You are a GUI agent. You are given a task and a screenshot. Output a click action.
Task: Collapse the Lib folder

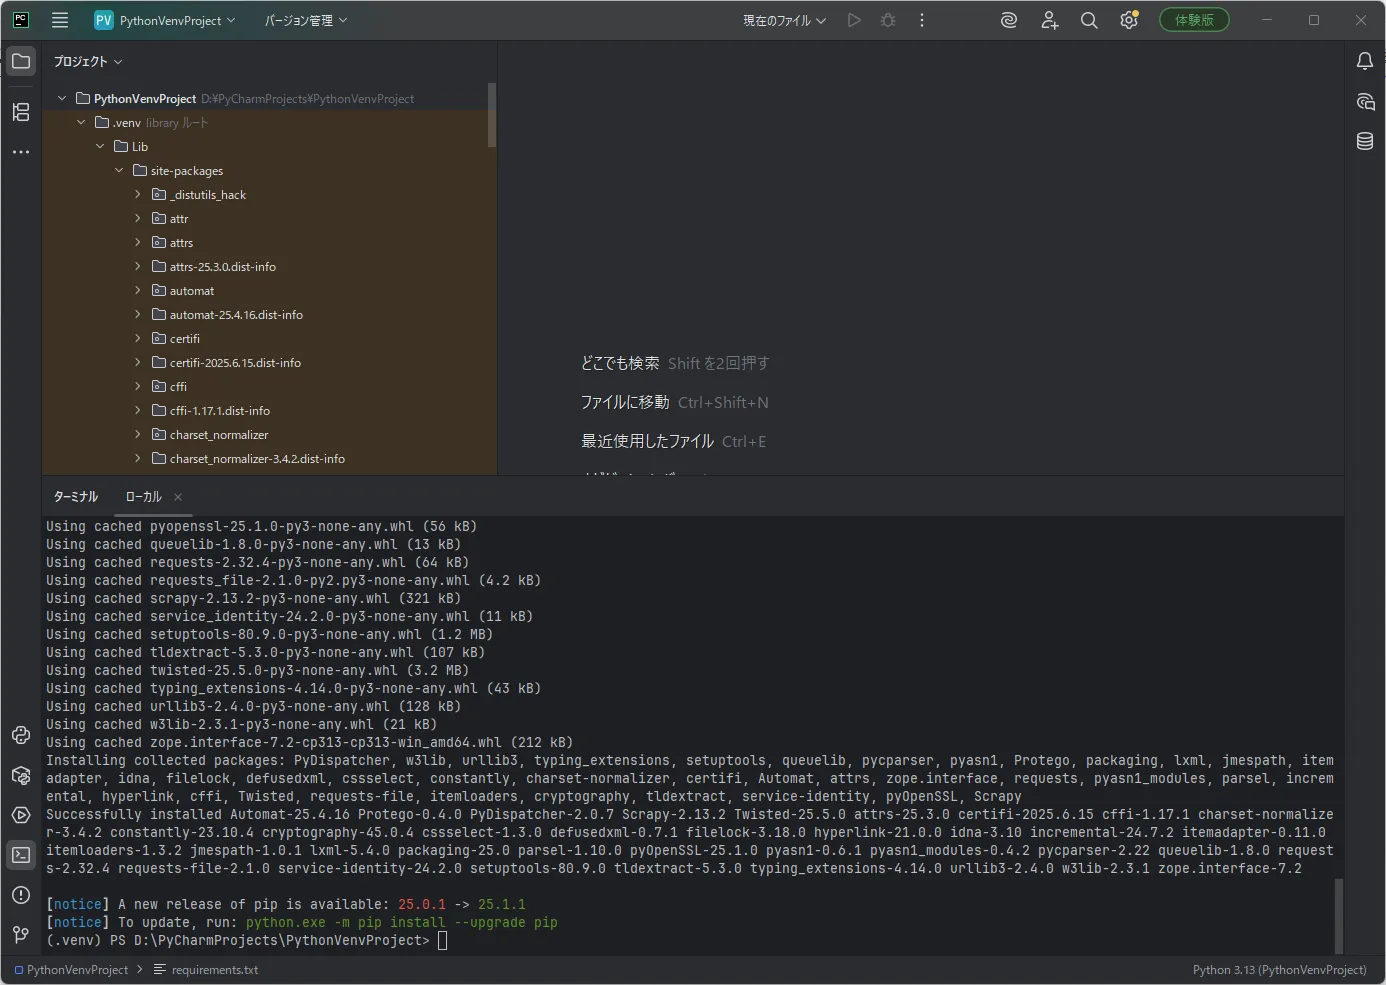click(x=100, y=146)
